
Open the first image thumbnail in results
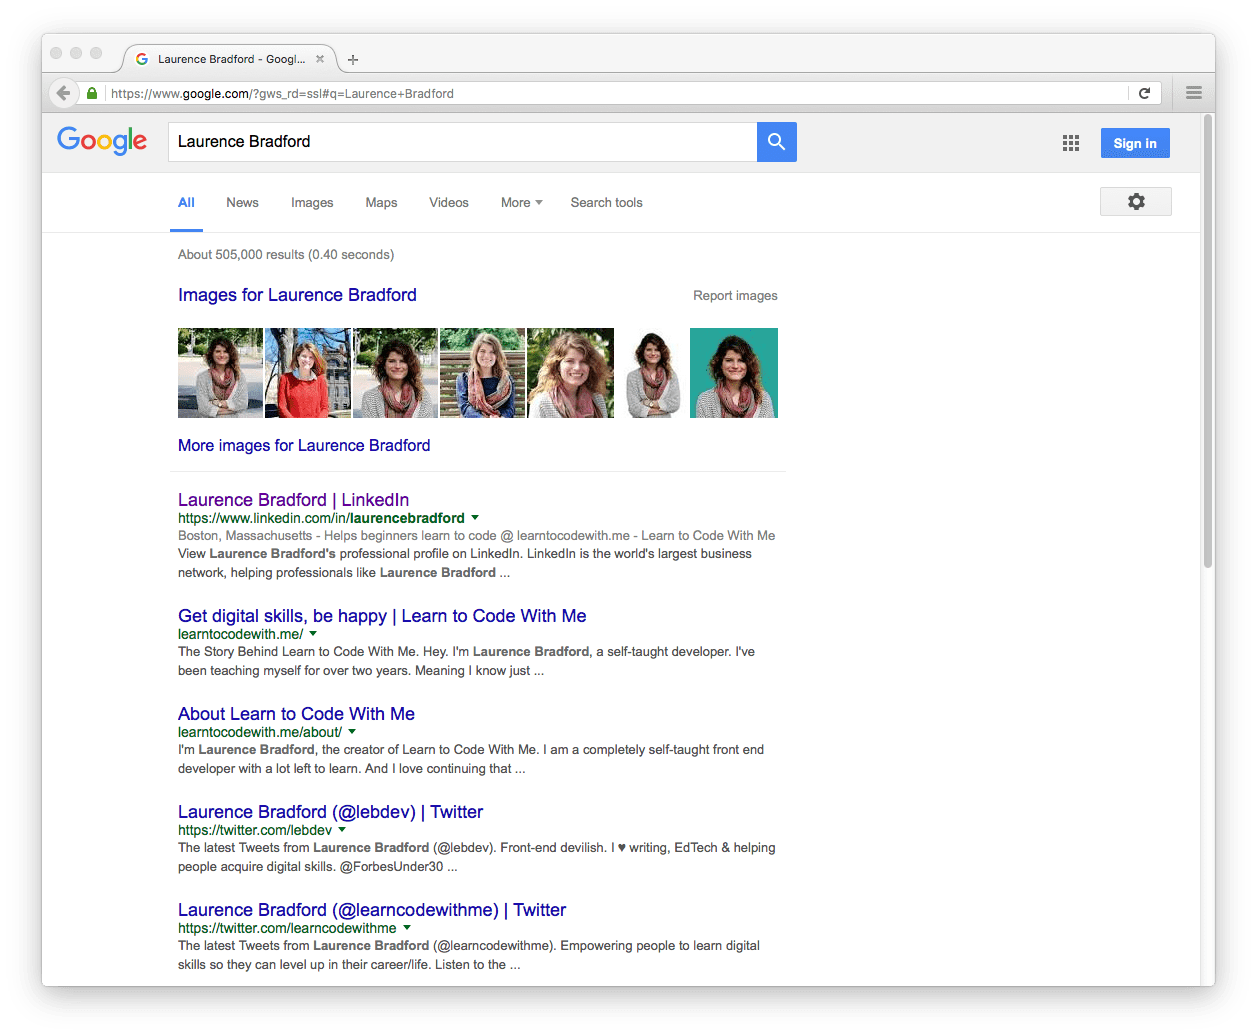point(220,373)
